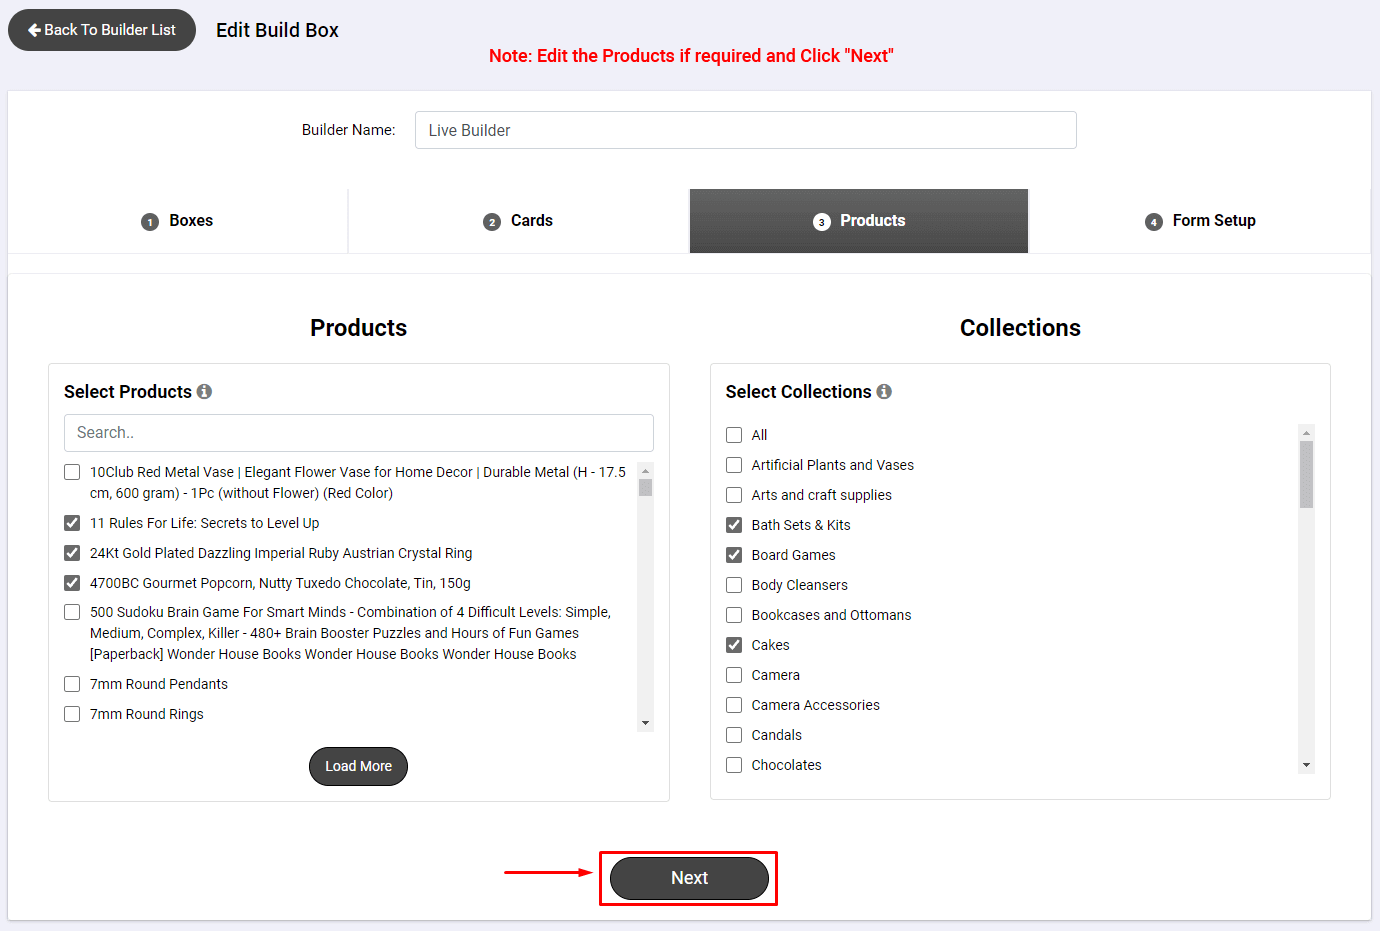Click the step 4 circle icon for Form Setup
Viewport: 1380px width, 931px height.
1154,222
